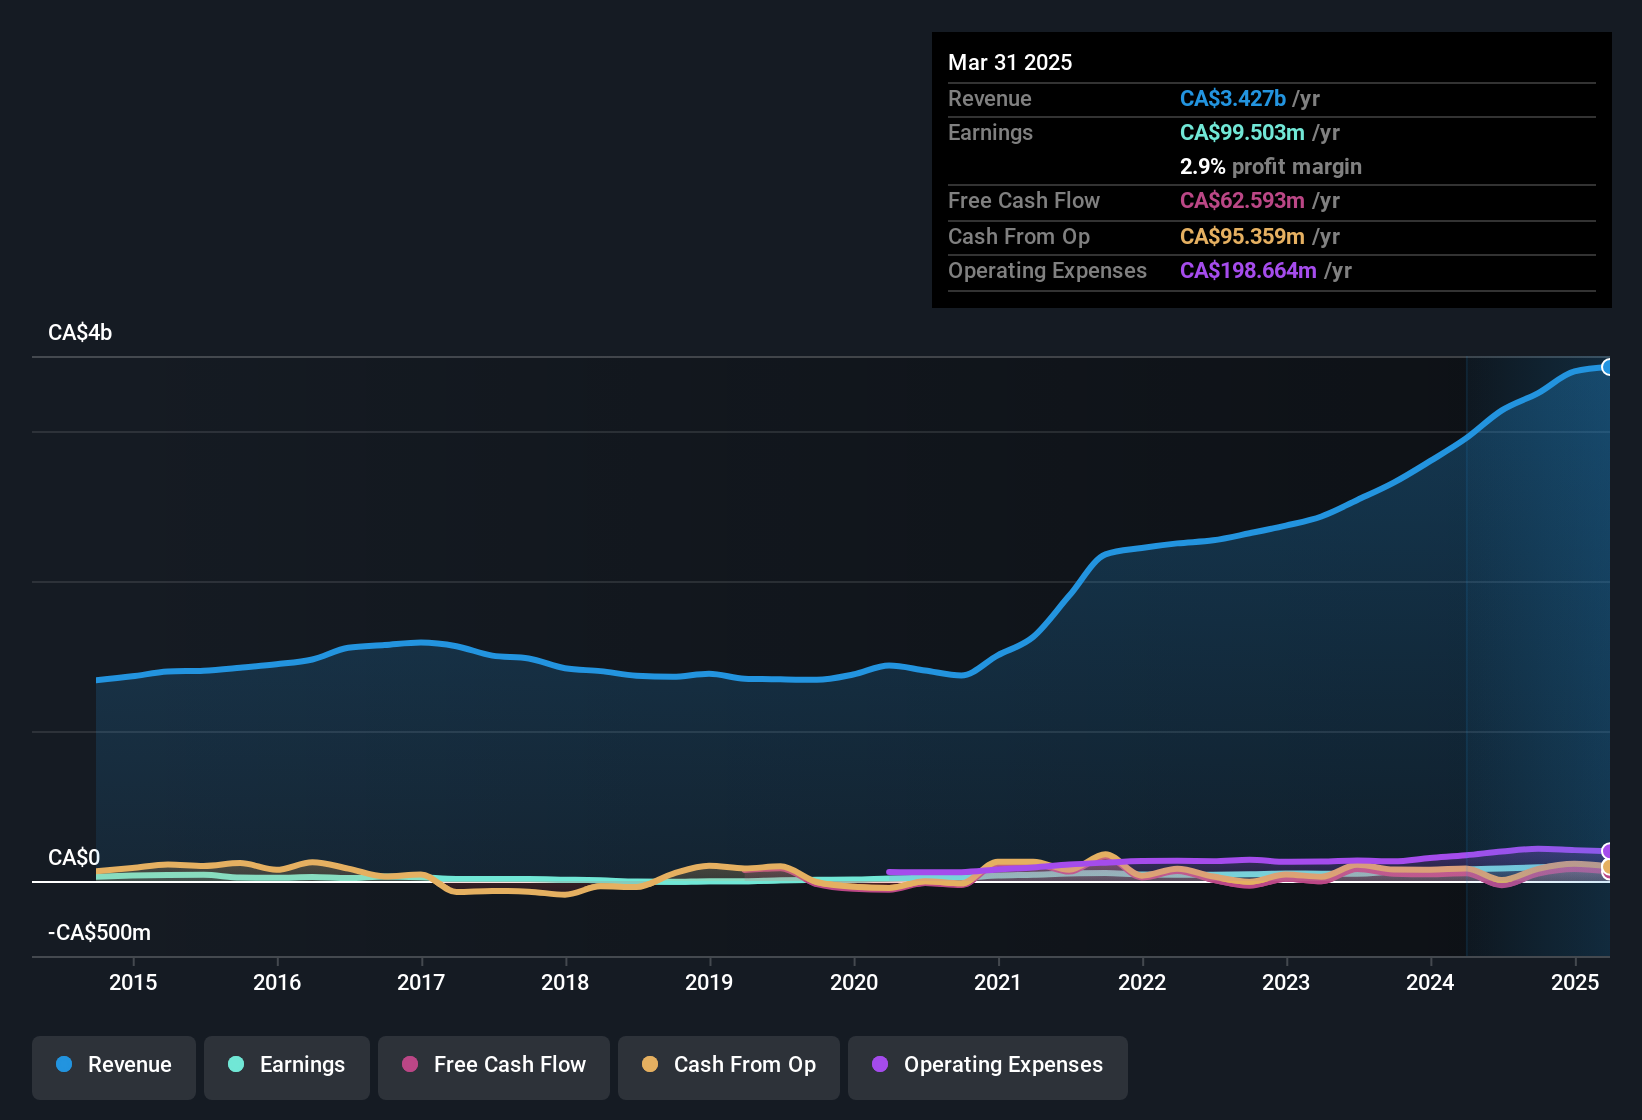The image size is (1642, 1120).
Task: Click the 2.9% profit margin text
Action: point(1271,166)
